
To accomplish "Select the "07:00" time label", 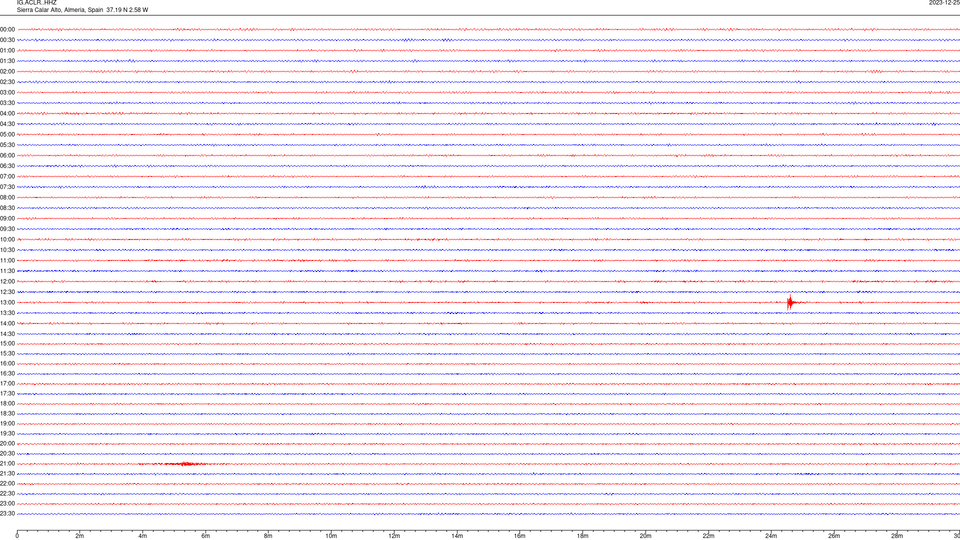I will (7, 176).
